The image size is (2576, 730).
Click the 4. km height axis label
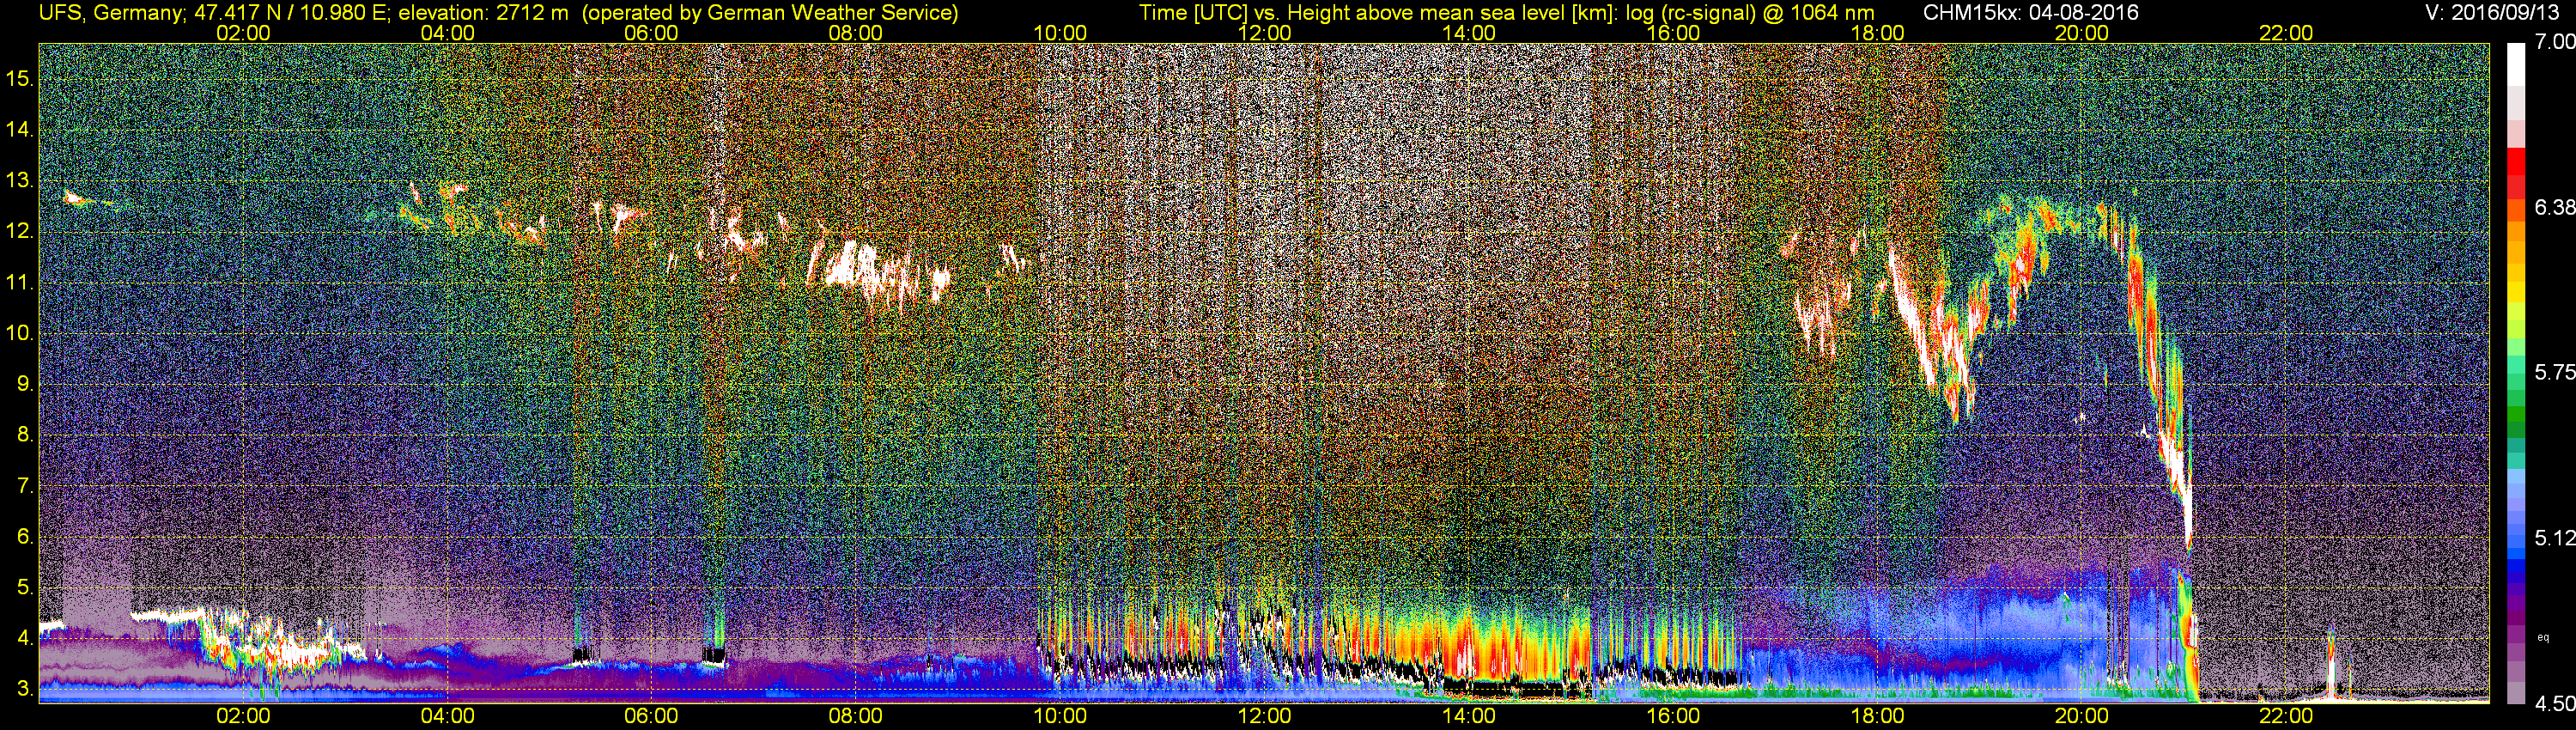click(x=26, y=638)
